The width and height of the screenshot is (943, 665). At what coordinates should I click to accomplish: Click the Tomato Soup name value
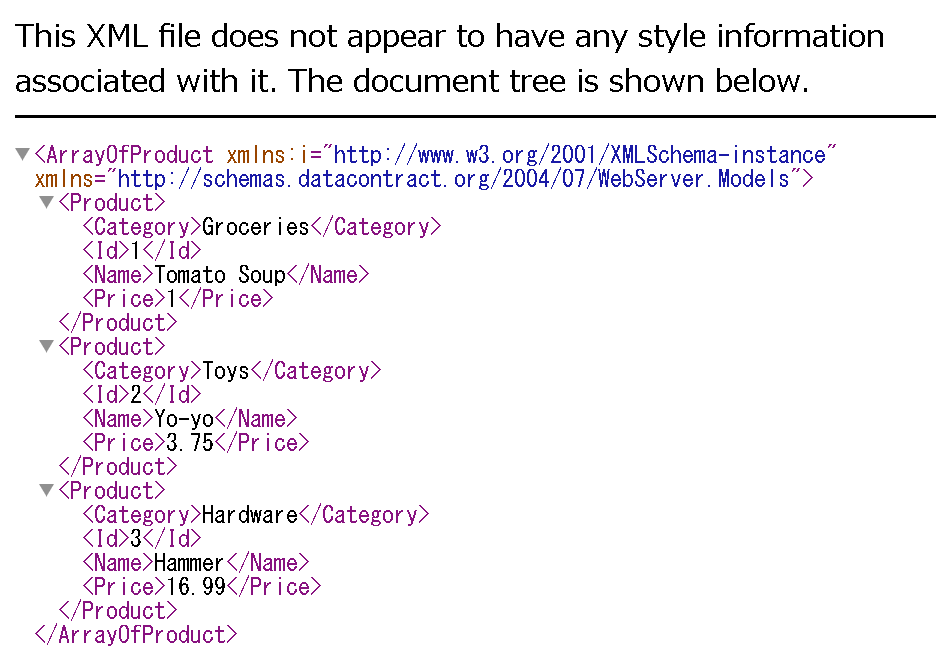pos(220,275)
